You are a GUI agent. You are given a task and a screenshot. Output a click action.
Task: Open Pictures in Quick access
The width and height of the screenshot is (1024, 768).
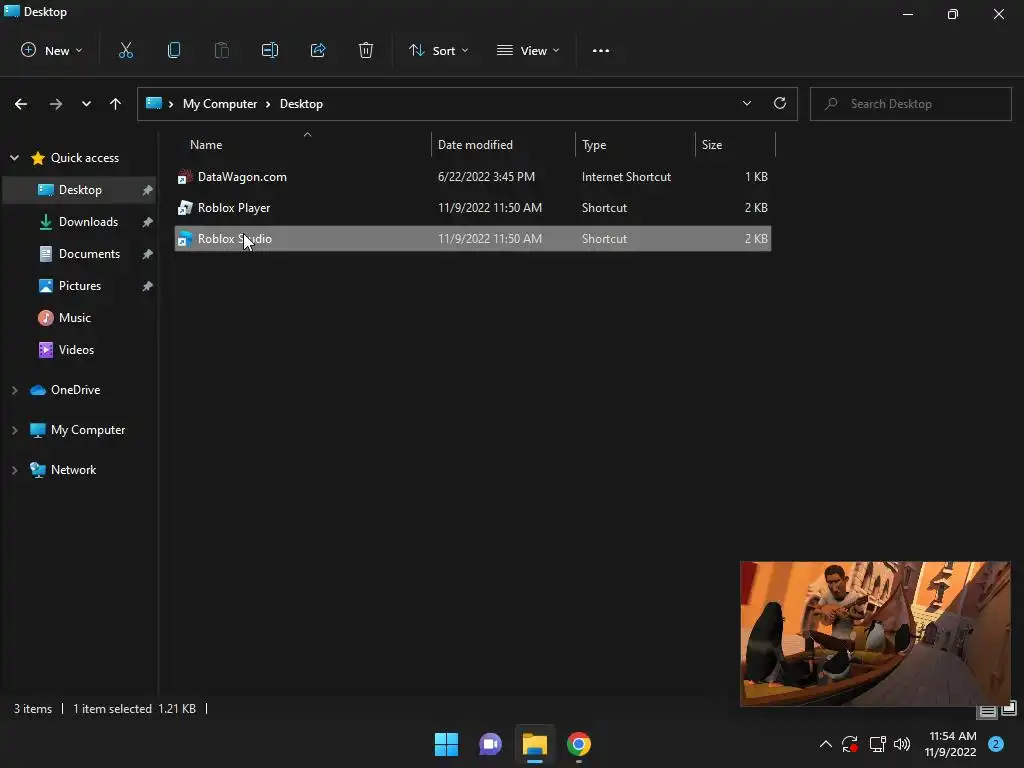80,286
